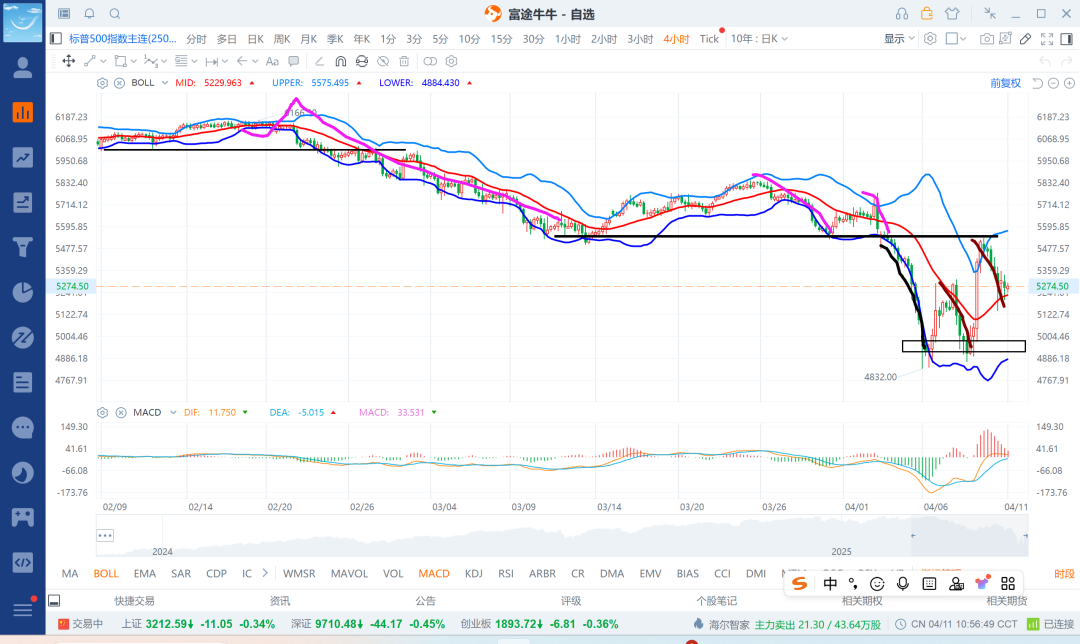1080x644 pixels.
Task: Toggle the MACD indicator in bottom bar
Action: [x=434, y=573]
